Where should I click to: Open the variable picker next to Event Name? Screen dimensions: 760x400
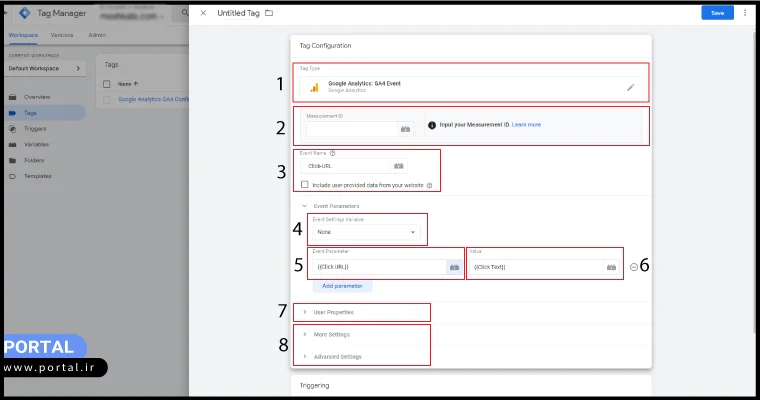point(399,166)
